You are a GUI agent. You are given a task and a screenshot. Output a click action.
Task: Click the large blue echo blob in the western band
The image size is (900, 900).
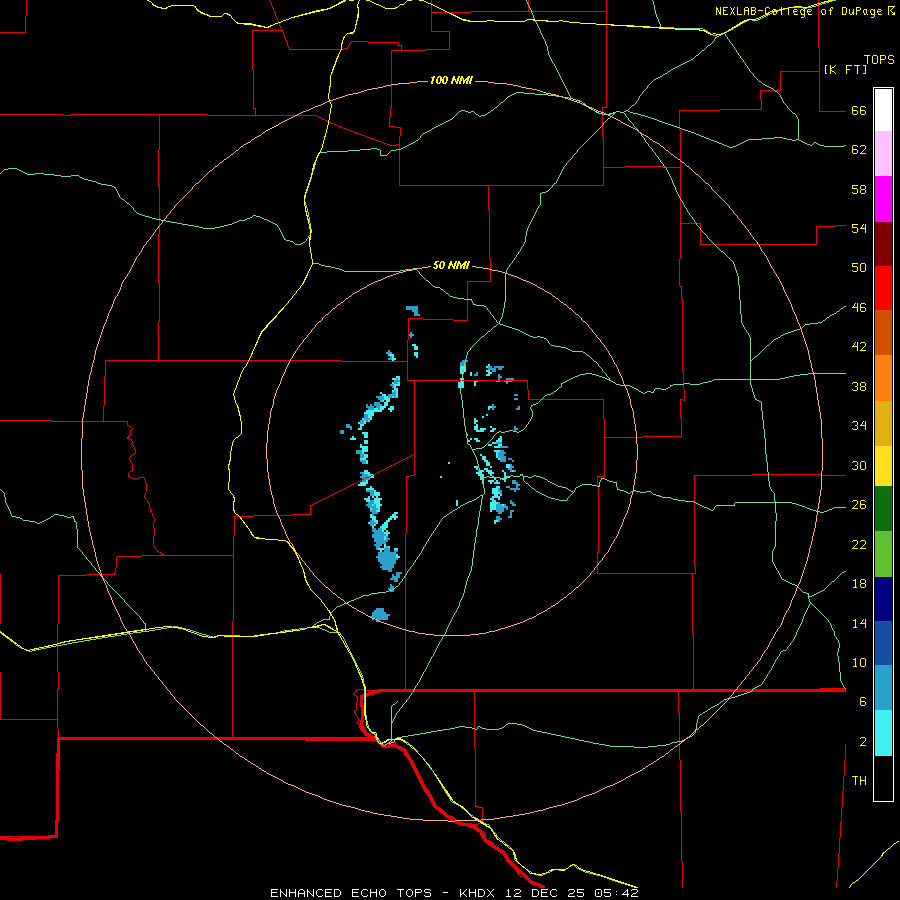(387, 557)
